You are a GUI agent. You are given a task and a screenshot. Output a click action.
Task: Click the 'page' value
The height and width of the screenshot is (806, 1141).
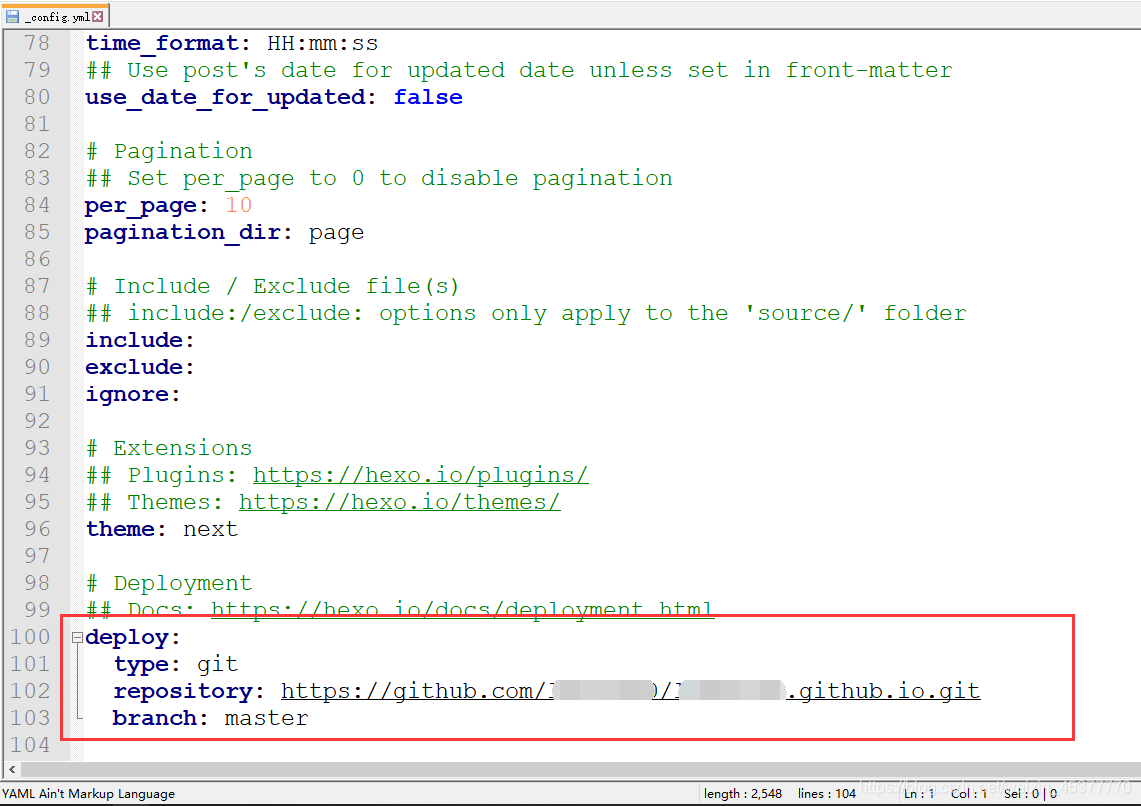point(336,234)
